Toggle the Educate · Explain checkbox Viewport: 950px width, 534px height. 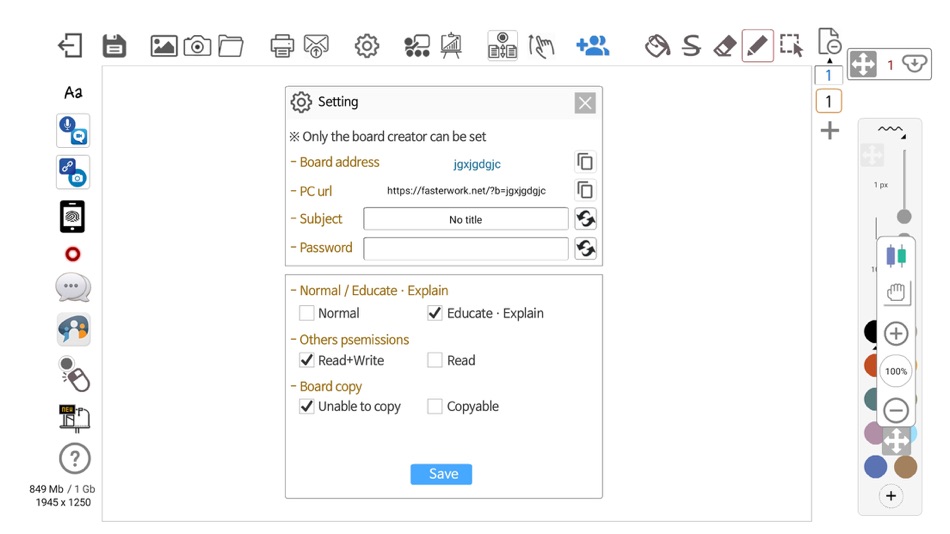(434, 313)
